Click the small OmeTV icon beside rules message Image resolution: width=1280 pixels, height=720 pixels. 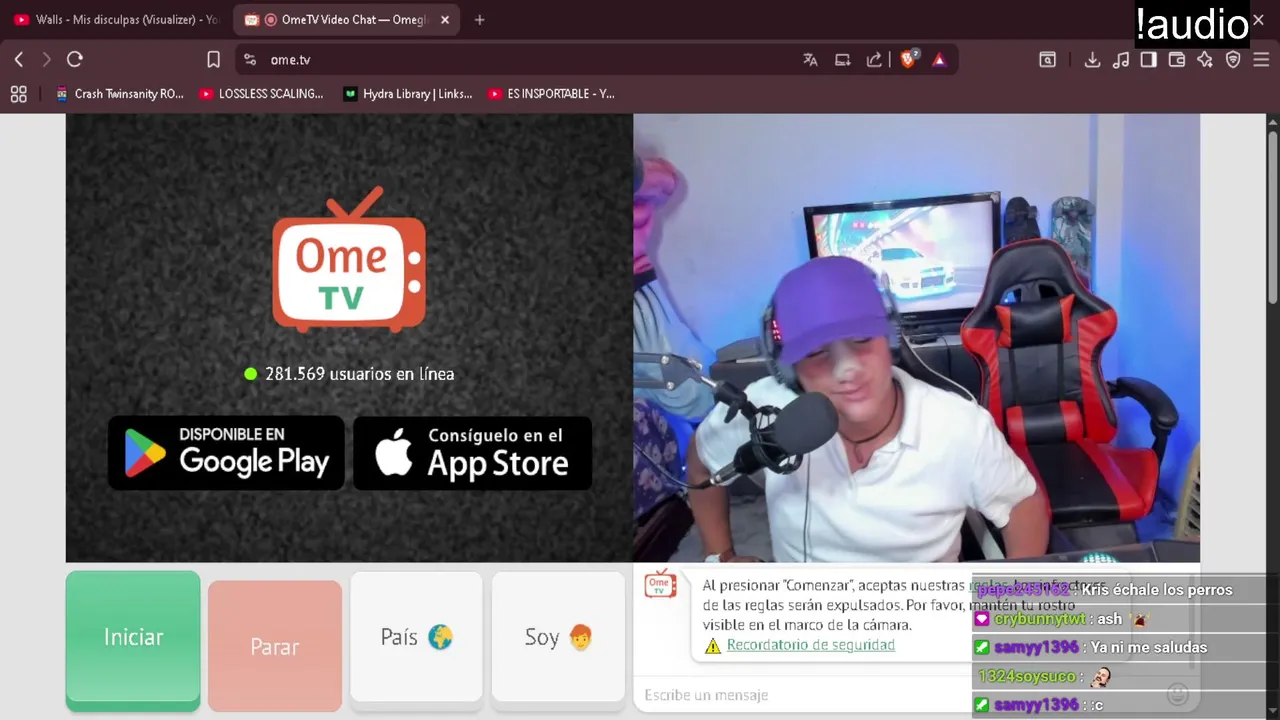coord(660,583)
